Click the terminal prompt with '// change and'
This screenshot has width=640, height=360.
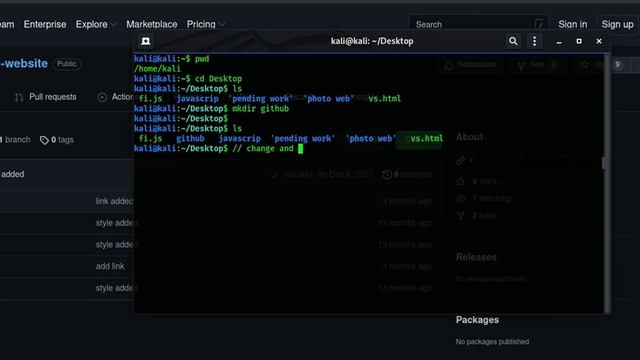[x=218, y=149]
